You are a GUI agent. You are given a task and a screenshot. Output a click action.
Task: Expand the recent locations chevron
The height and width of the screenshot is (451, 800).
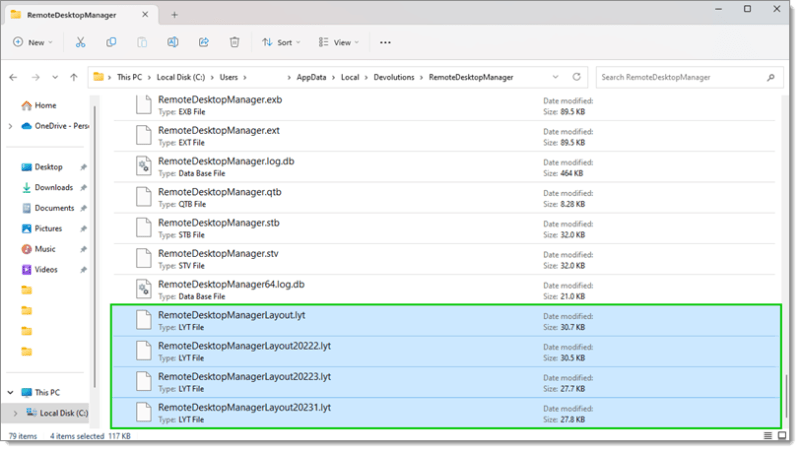(x=55, y=78)
